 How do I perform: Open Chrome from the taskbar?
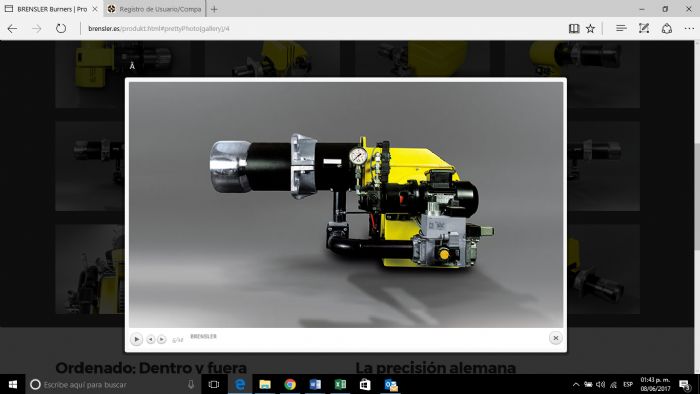point(290,384)
